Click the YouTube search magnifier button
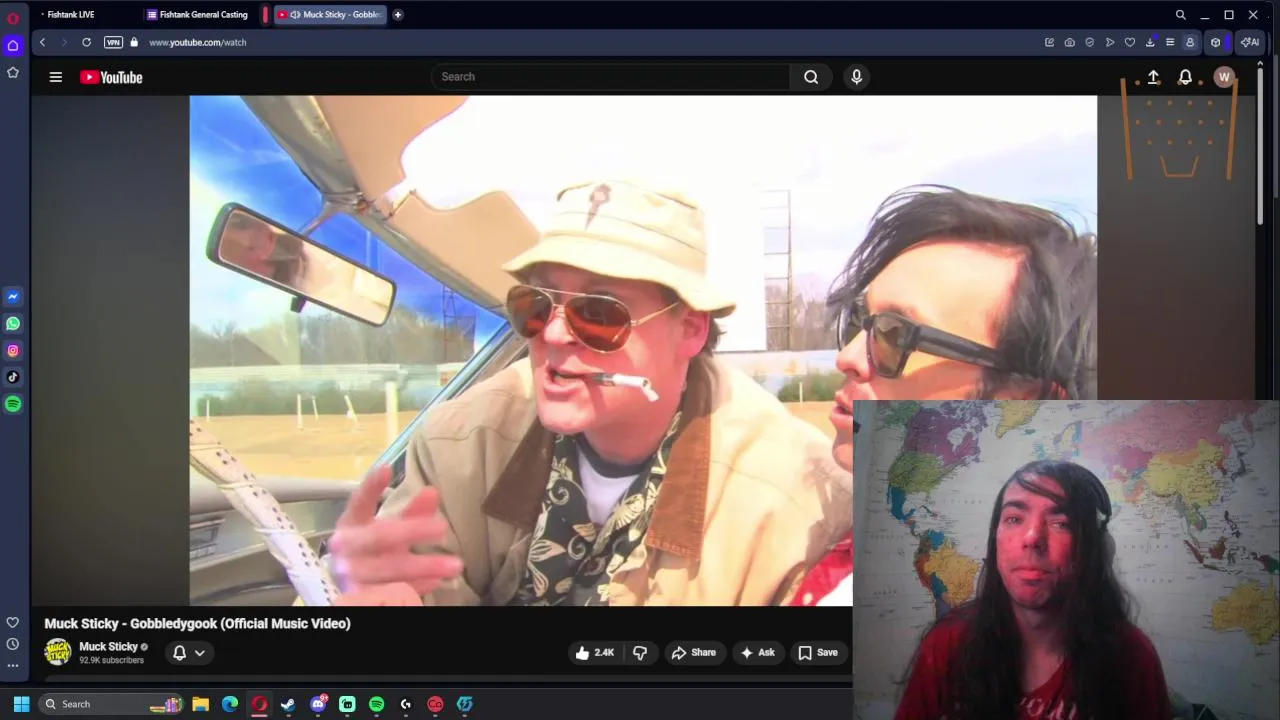The height and width of the screenshot is (720, 1280). 811,77
